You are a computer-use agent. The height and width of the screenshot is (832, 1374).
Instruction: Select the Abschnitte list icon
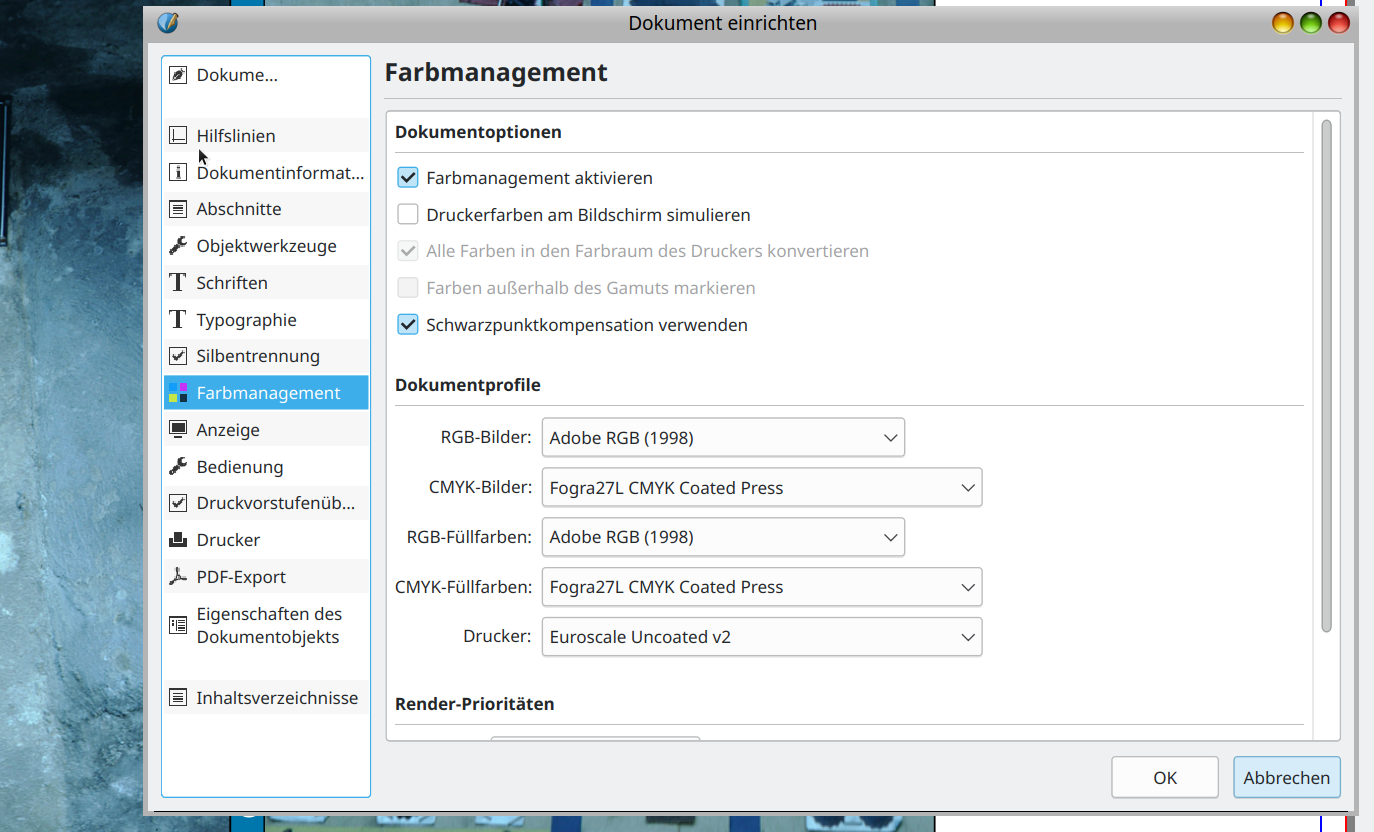click(x=178, y=209)
